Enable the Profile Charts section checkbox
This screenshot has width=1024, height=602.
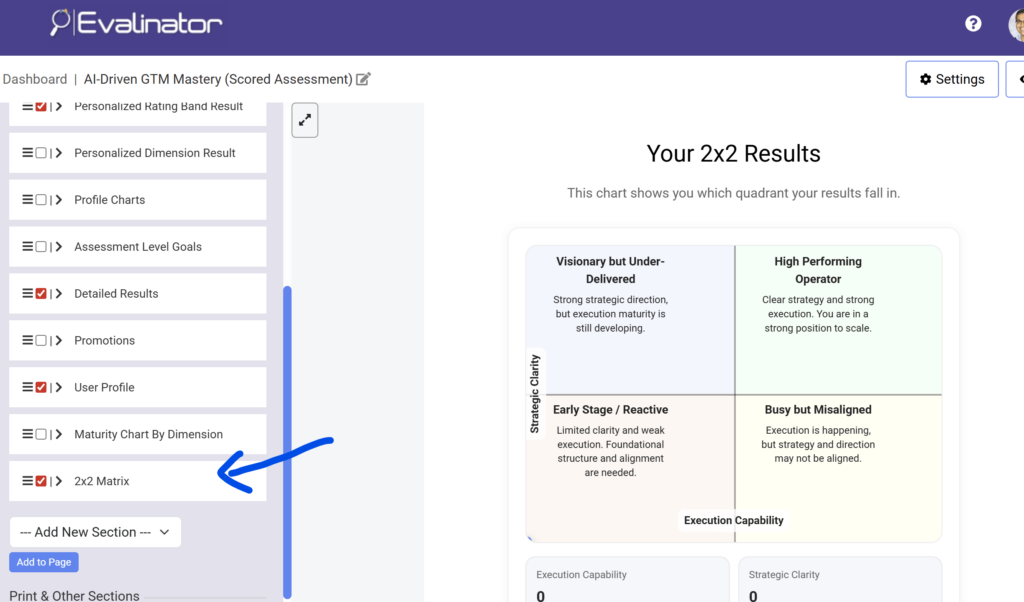tap(39, 199)
